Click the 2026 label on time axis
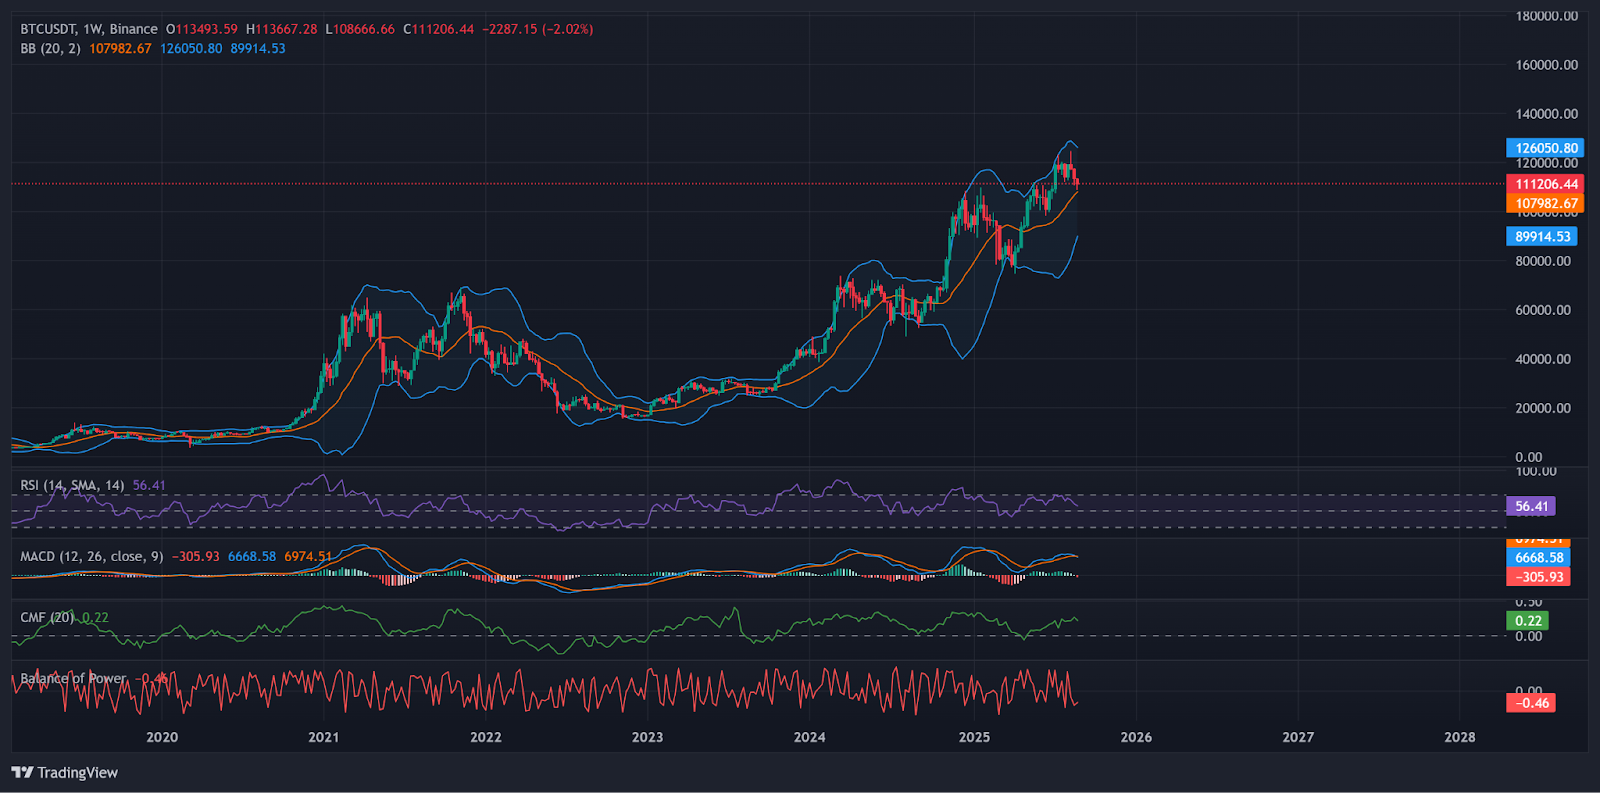Screen dimensions: 1600x793 click(1136, 737)
